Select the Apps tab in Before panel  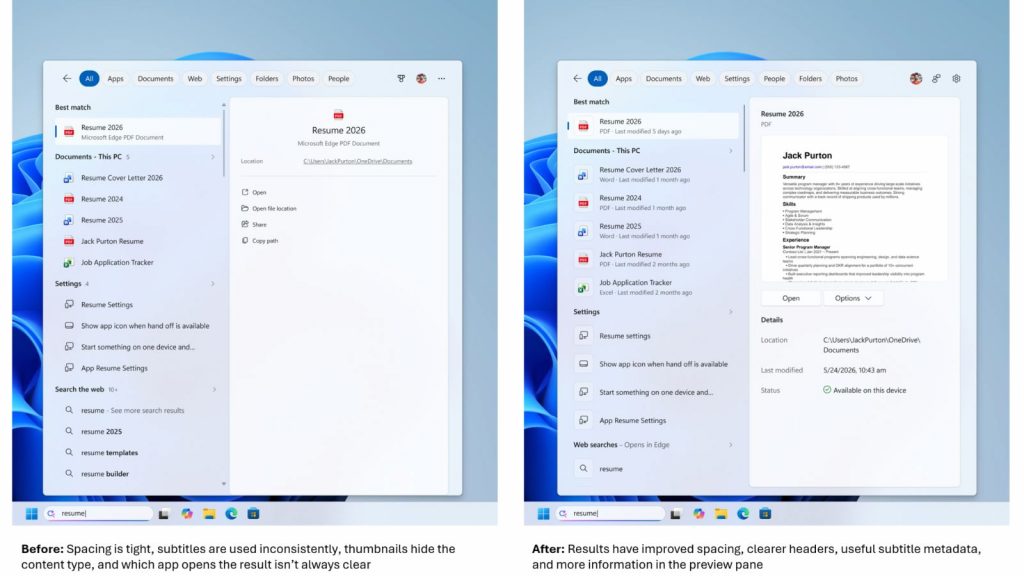pos(116,78)
